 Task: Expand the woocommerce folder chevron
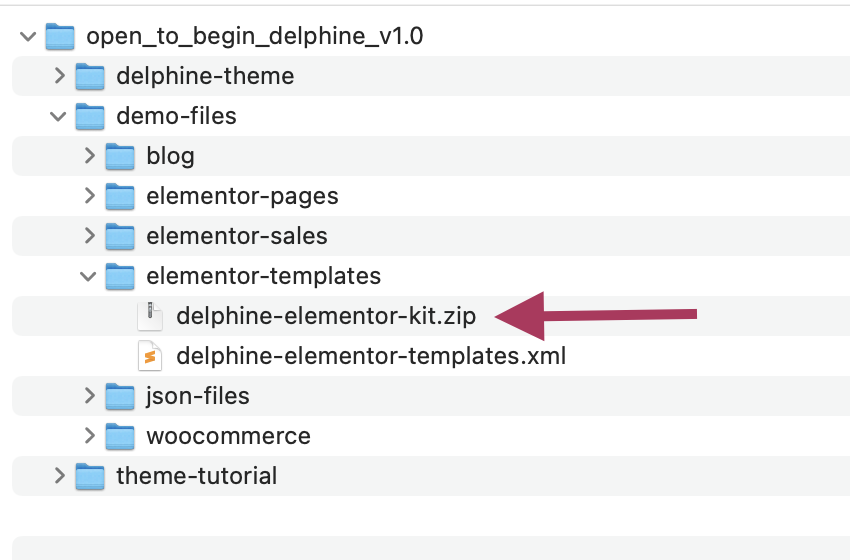coord(89,436)
